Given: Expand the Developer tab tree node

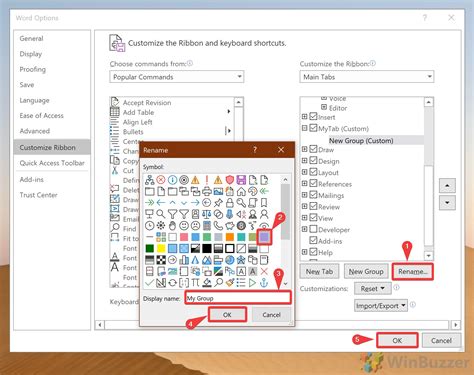Looking at the screenshot, I should click(304, 229).
